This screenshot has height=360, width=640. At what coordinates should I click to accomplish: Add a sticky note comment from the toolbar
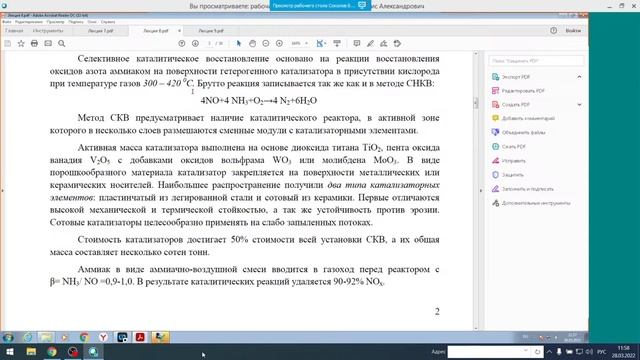[x=357, y=43]
